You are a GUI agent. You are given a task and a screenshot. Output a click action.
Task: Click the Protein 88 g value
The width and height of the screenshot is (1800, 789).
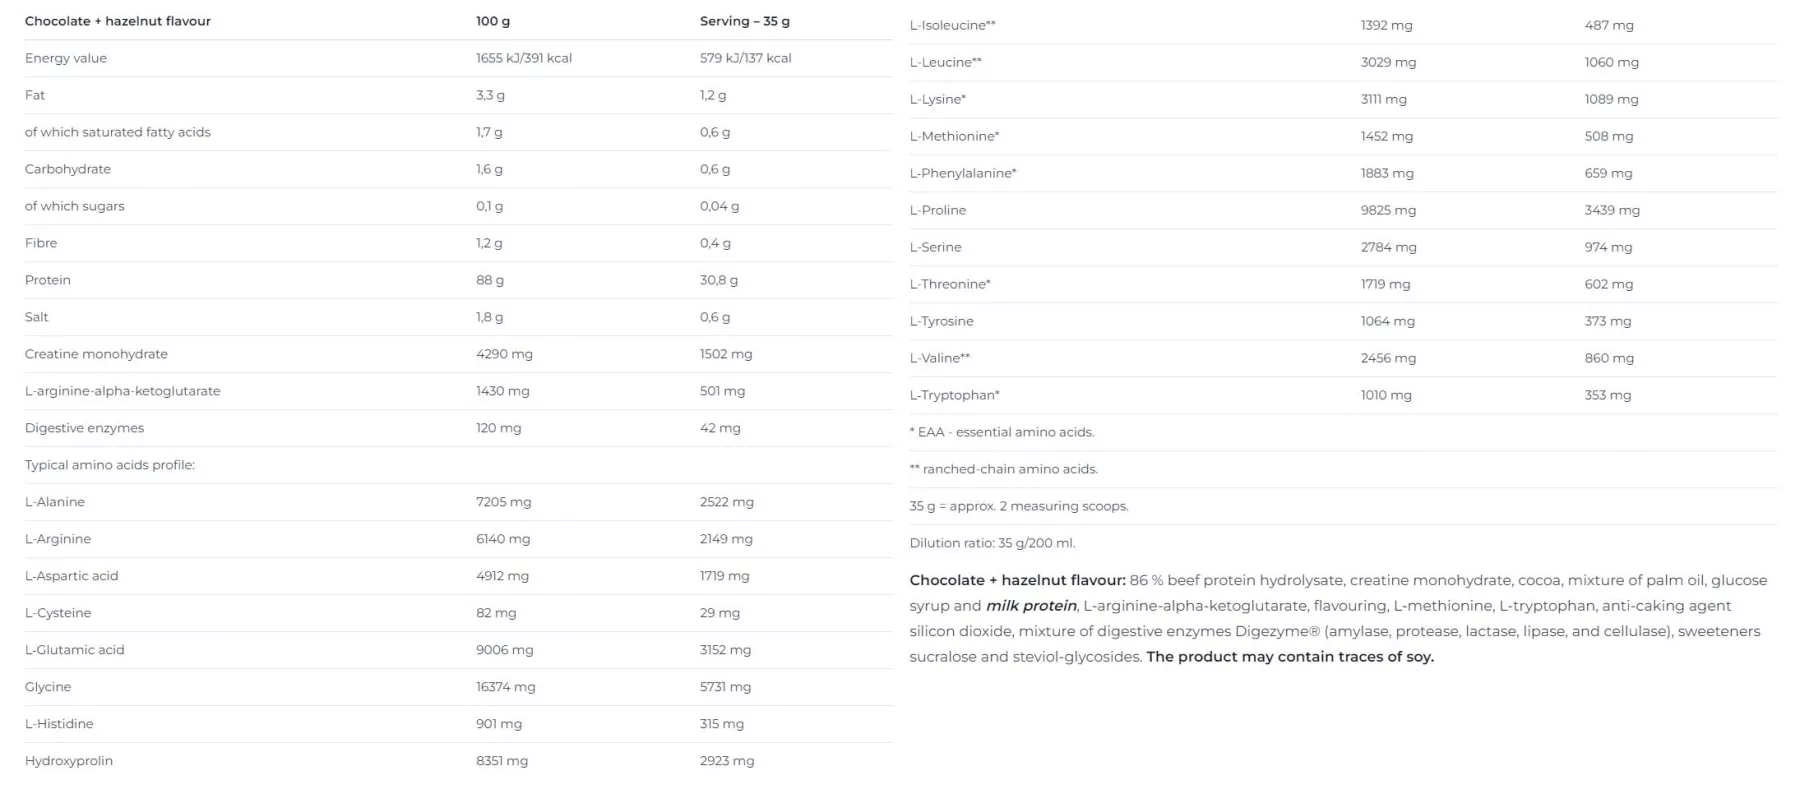(490, 280)
